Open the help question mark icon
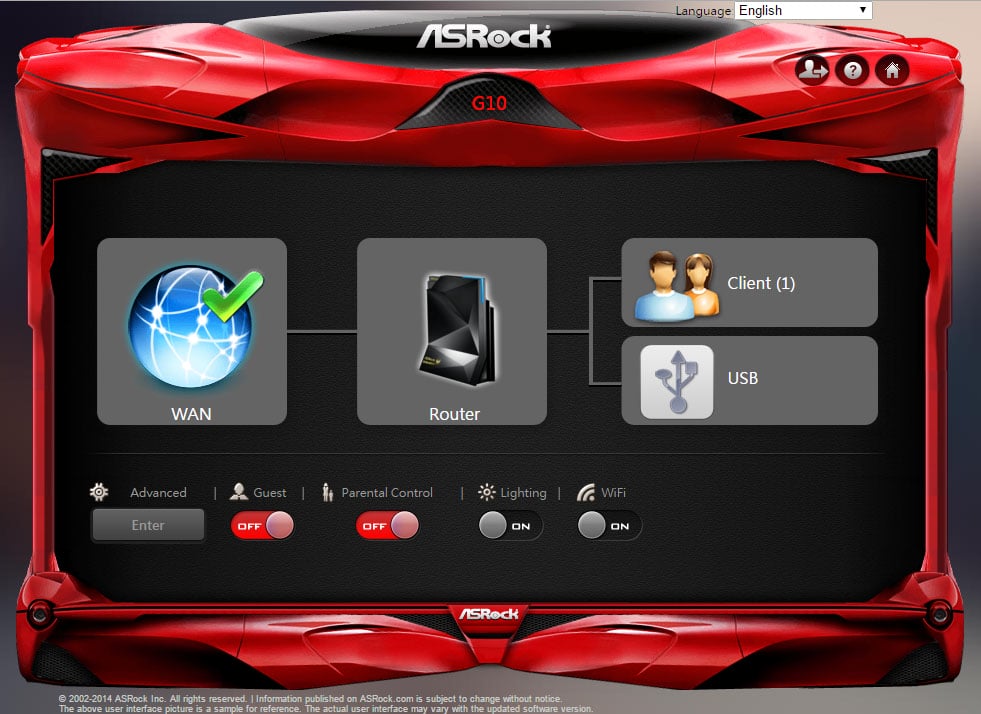 [852, 70]
